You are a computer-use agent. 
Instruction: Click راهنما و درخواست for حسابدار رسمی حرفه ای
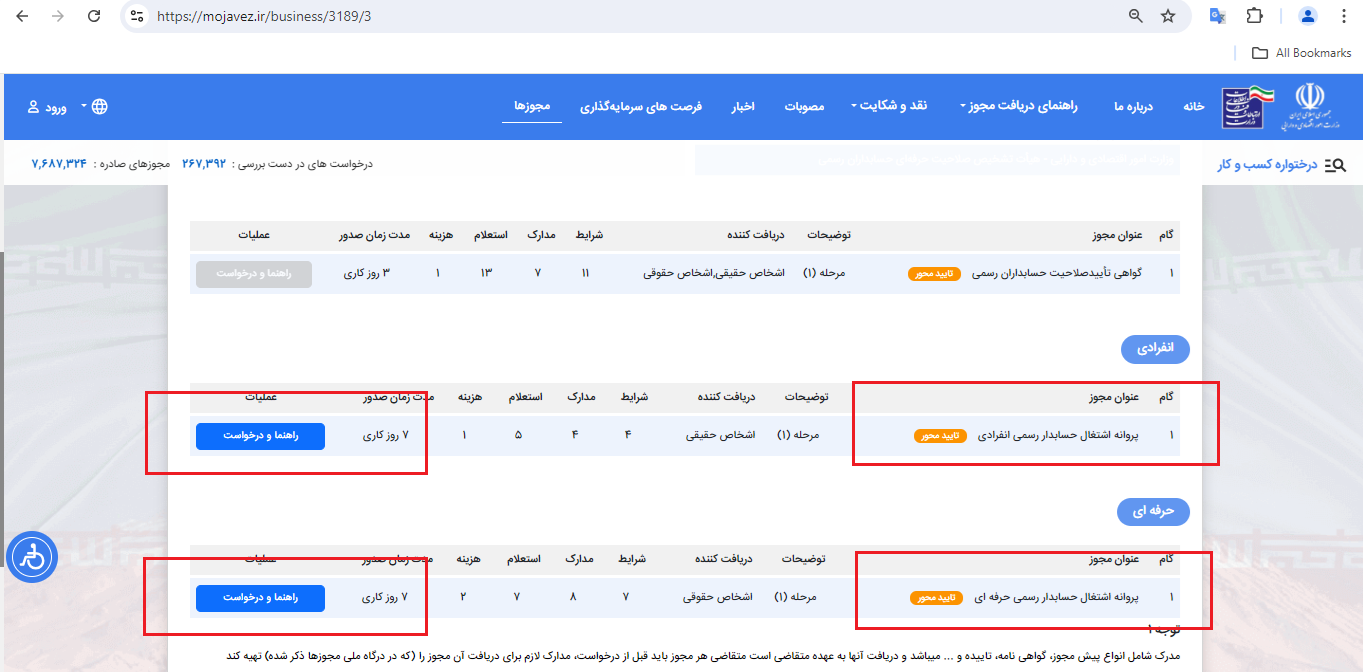coord(260,598)
